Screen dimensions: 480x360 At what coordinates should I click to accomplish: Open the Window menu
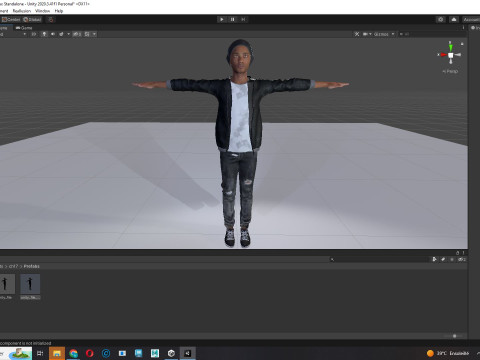point(42,11)
